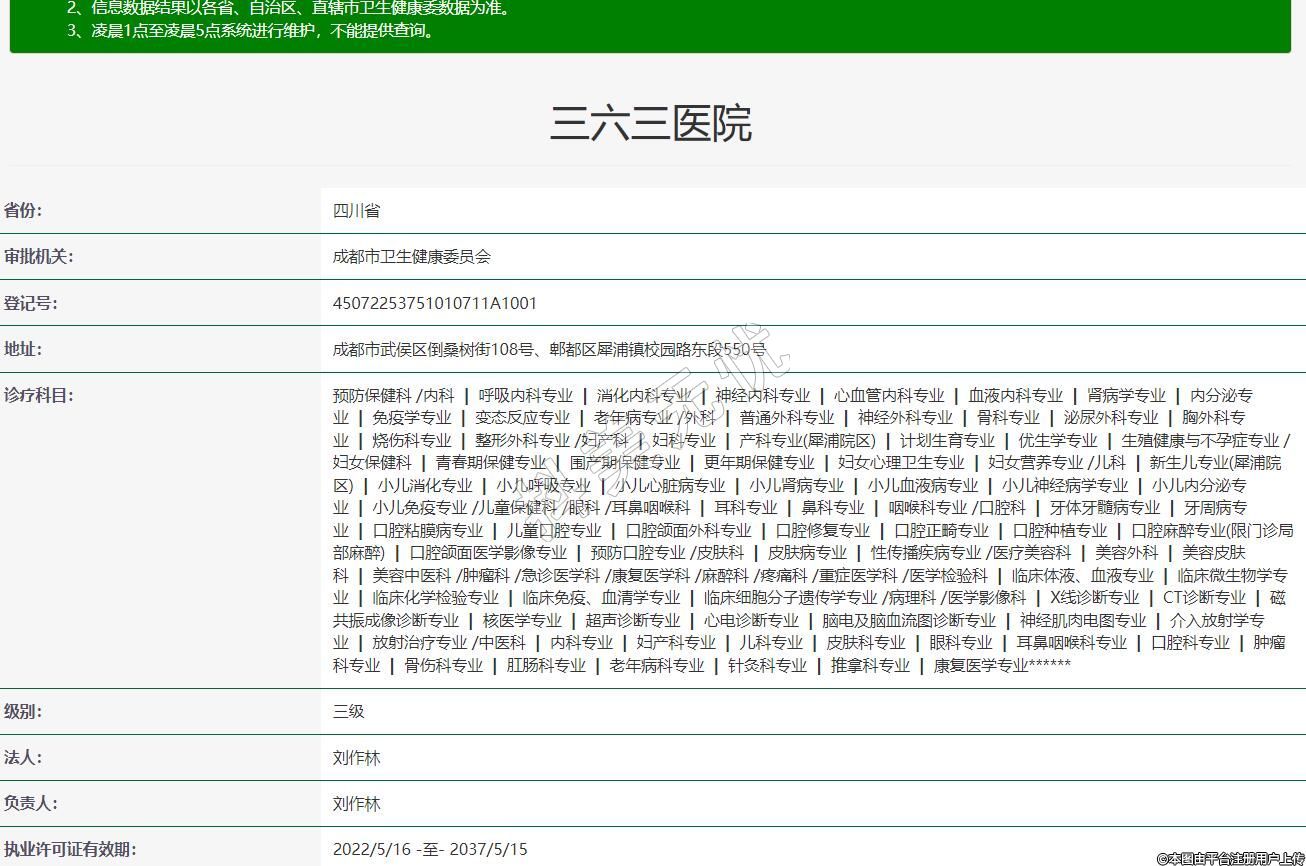Click the 执业许可证有效期 label
This screenshot has height=866, width=1306.
(70, 849)
